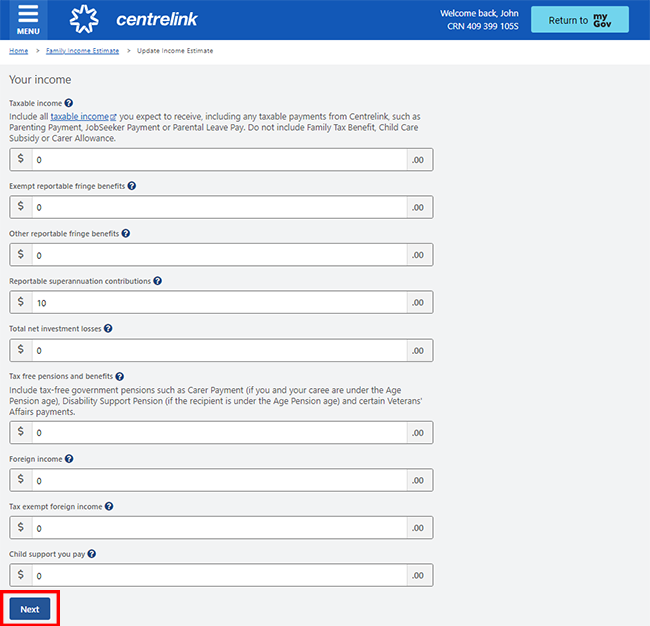Click the 'CRN 409 399 105S' text
The height and width of the screenshot is (626, 650).
[x=483, y=27]
